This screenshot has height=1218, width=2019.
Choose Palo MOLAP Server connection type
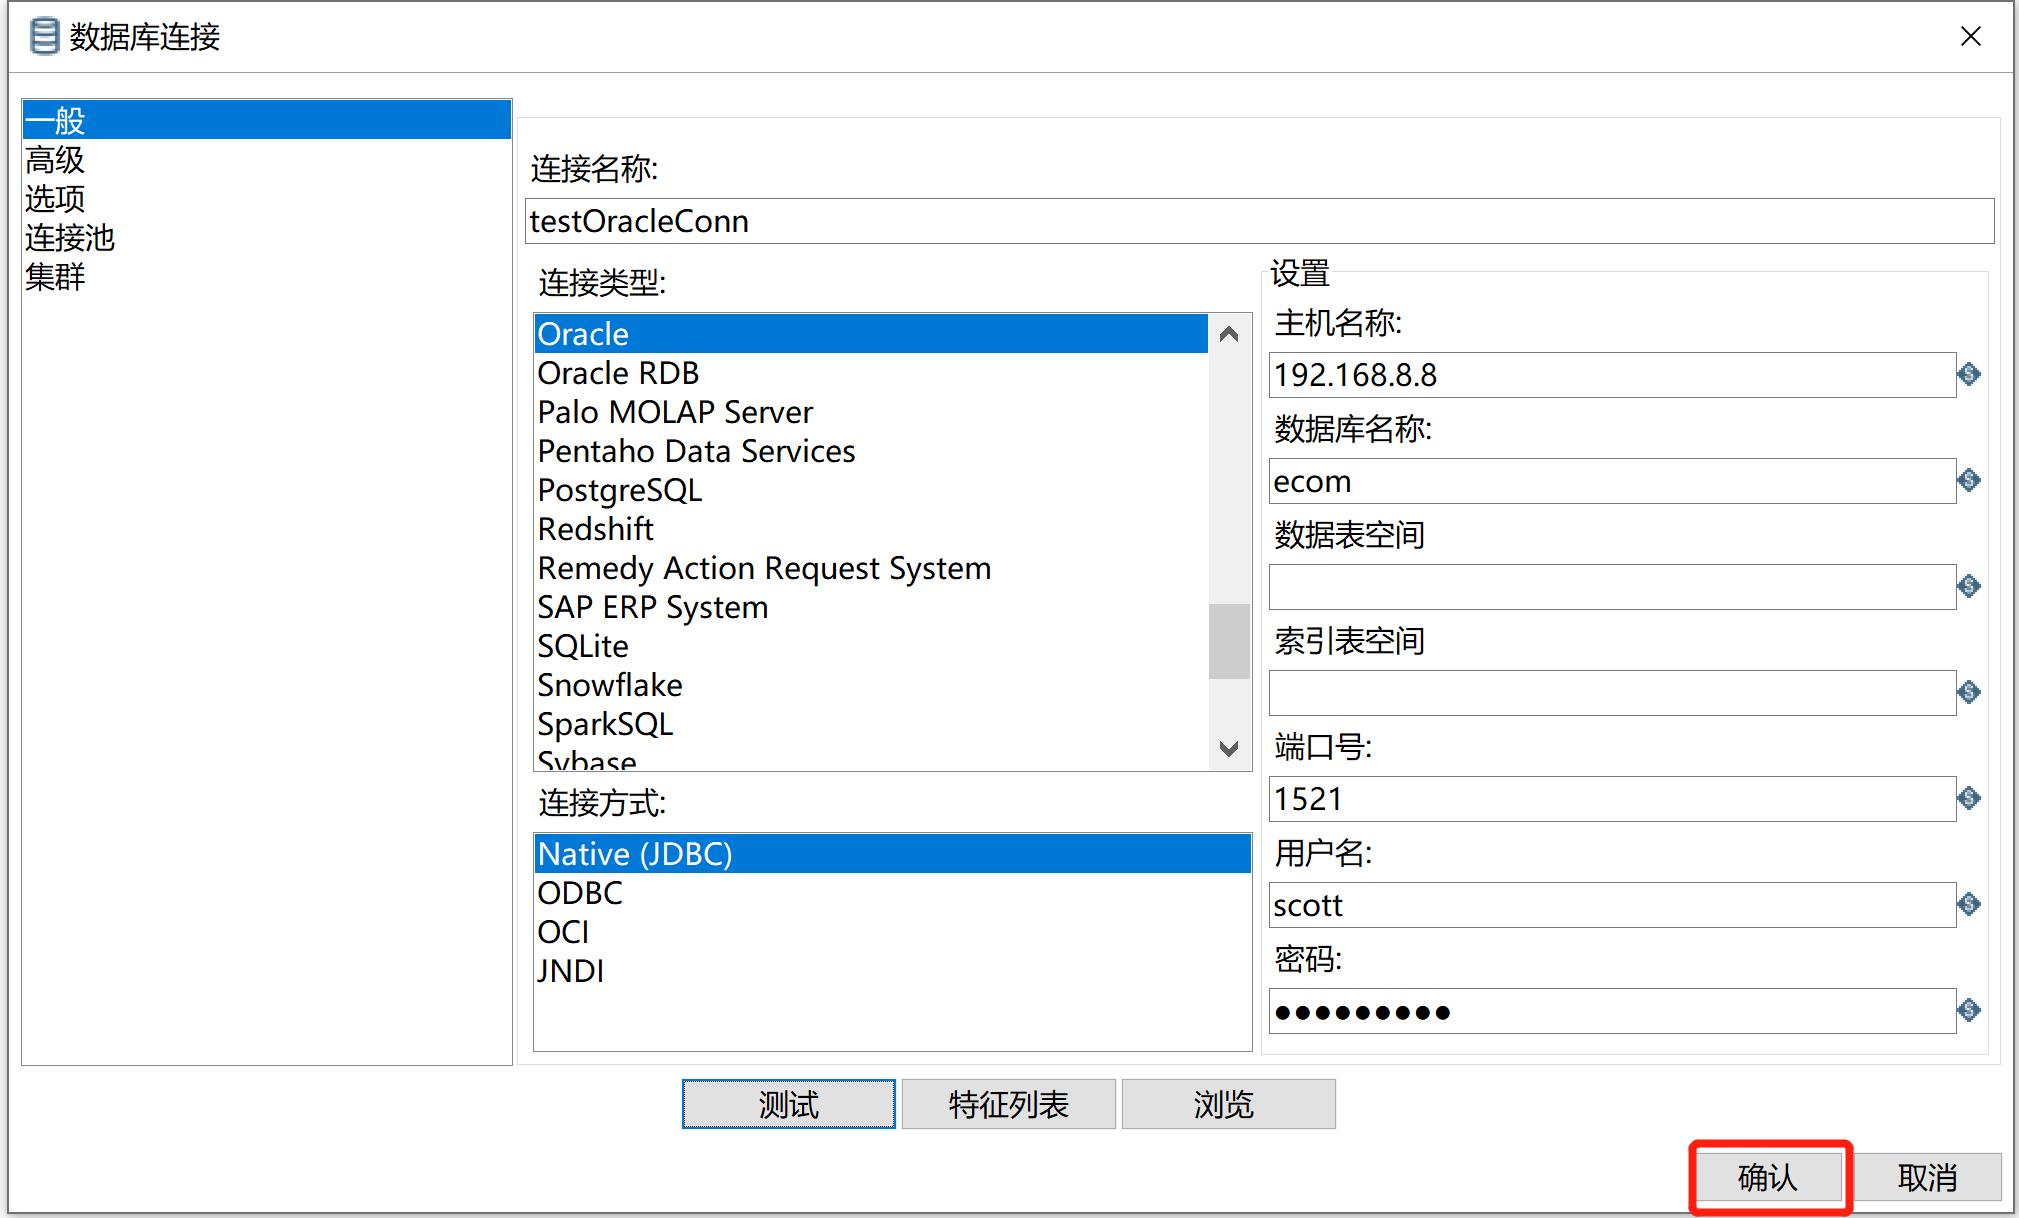[871, 412]
